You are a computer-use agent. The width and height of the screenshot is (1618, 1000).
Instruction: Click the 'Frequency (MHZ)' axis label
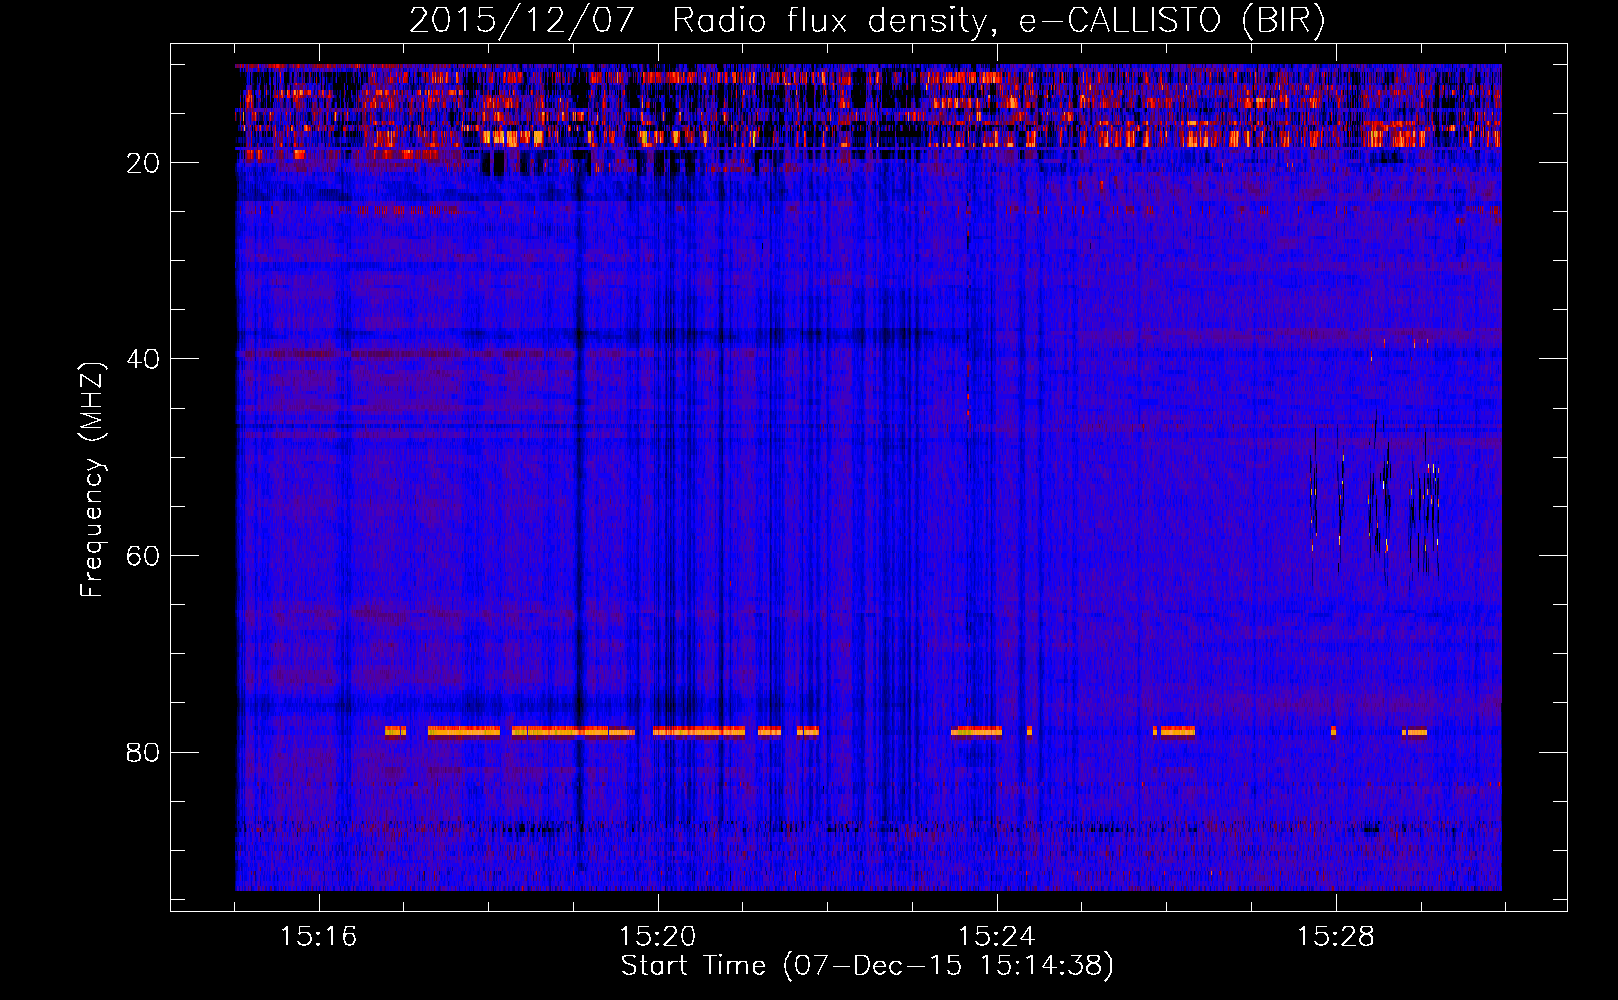coord(92,480)
